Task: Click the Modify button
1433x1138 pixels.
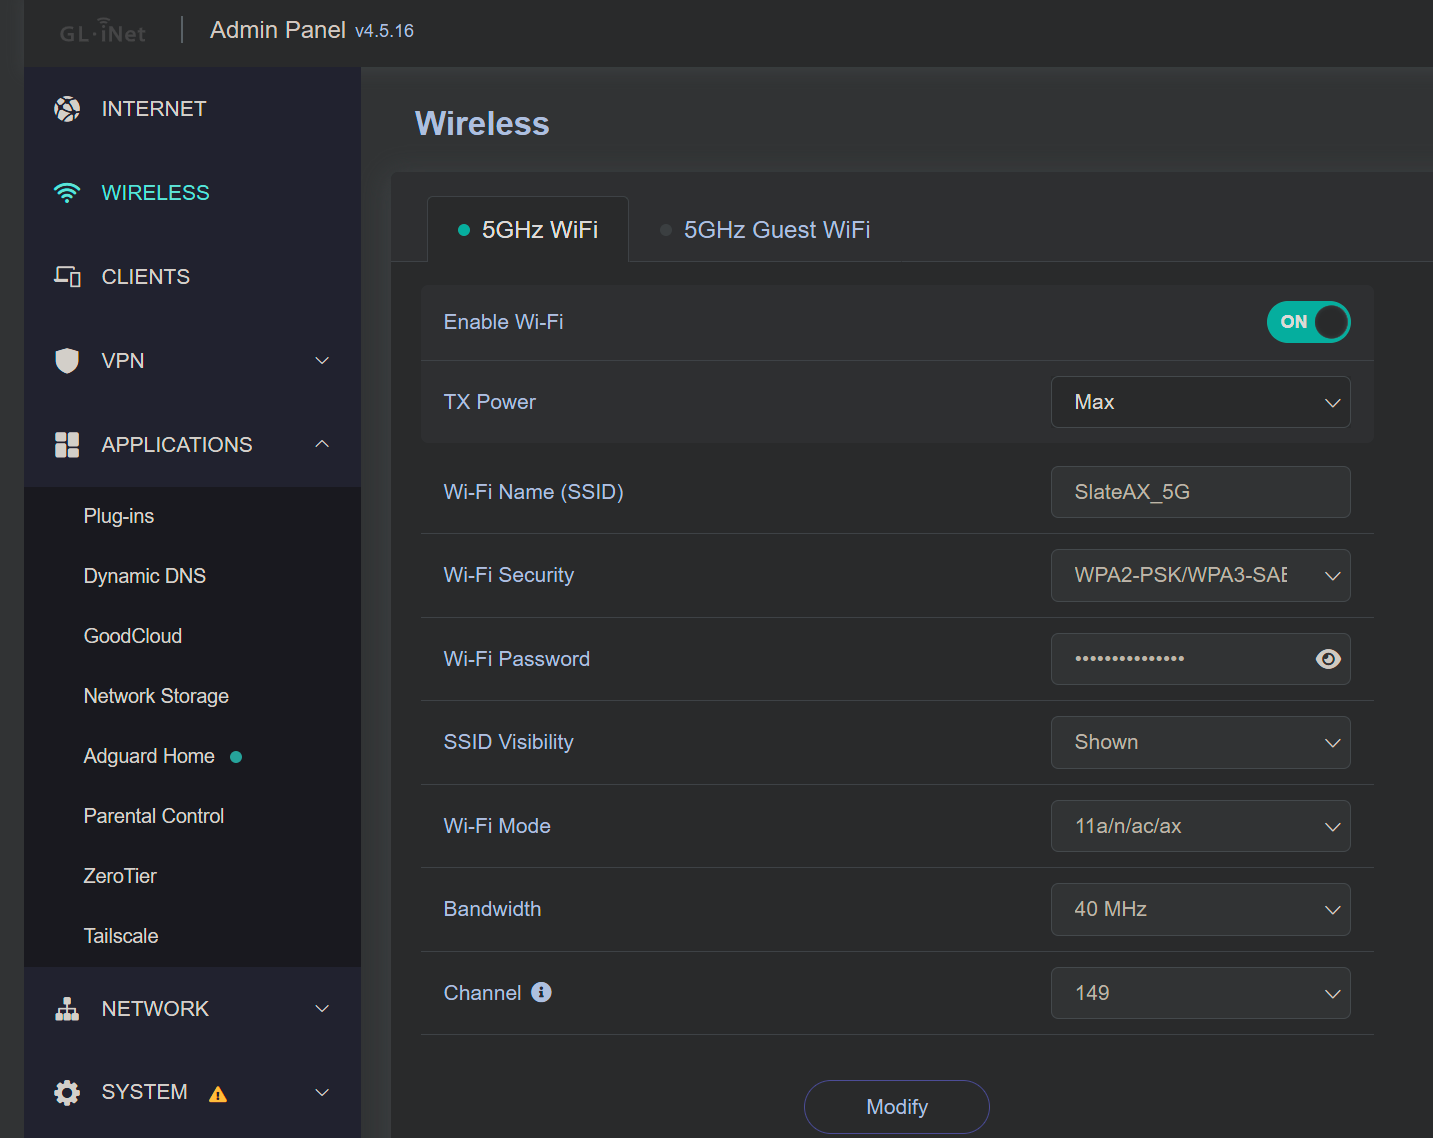Action: click(x=896, y=1107)
